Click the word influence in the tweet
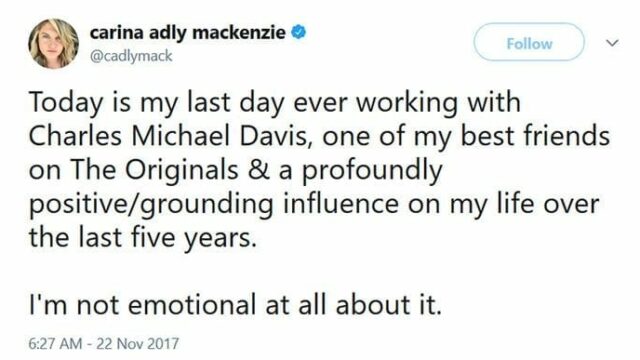 coord(341,203)
